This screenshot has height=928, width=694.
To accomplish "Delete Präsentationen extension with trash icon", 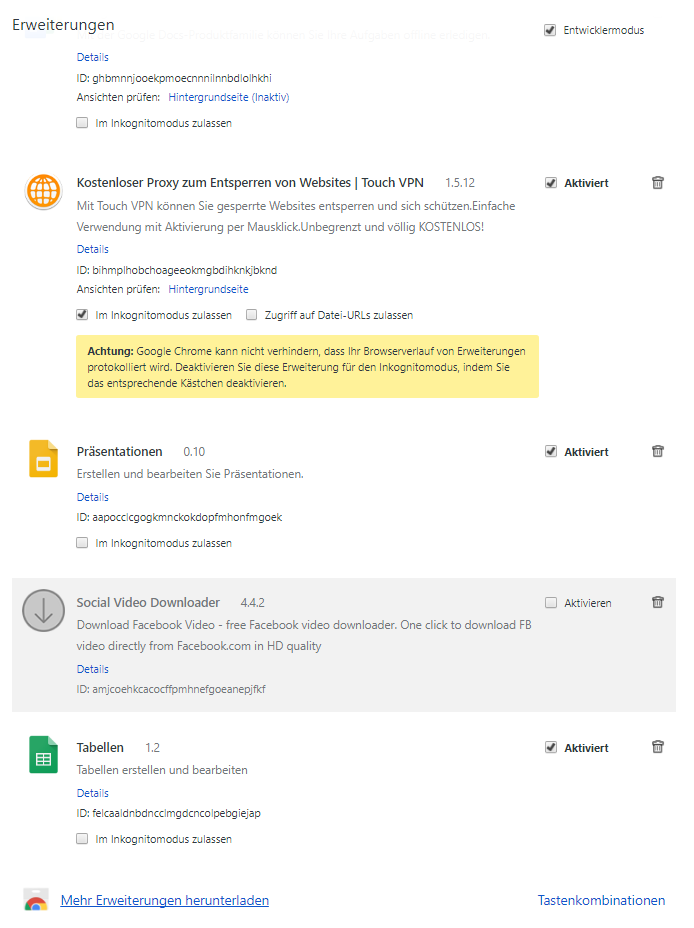I will 657,451.
